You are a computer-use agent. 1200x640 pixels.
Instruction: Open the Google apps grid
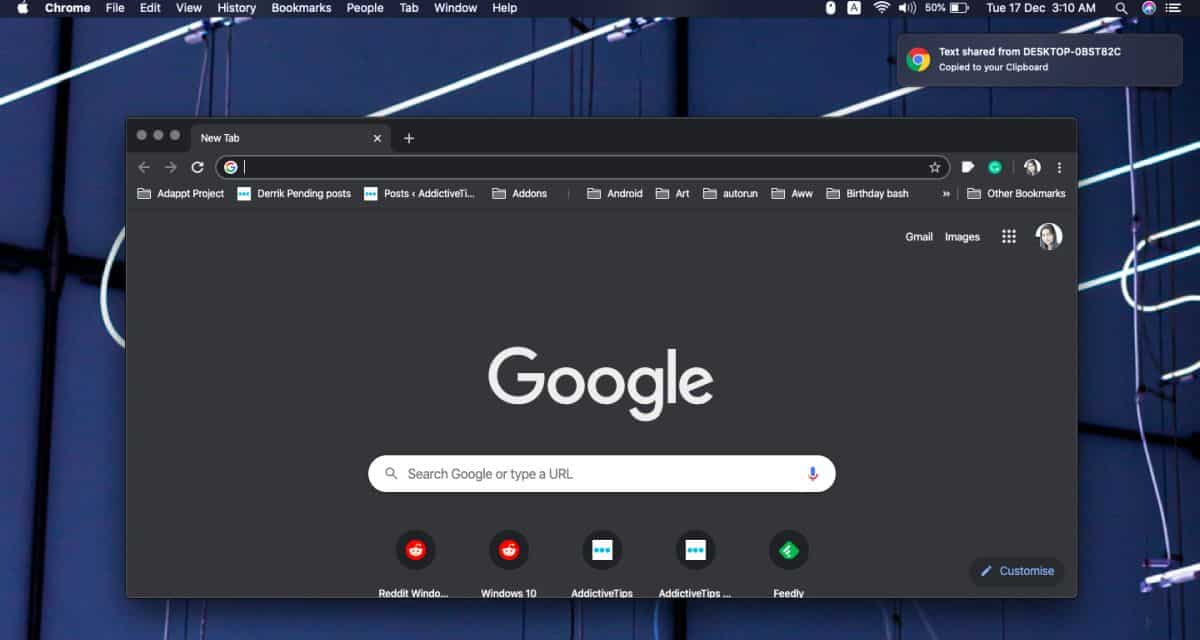(1009, 236)
